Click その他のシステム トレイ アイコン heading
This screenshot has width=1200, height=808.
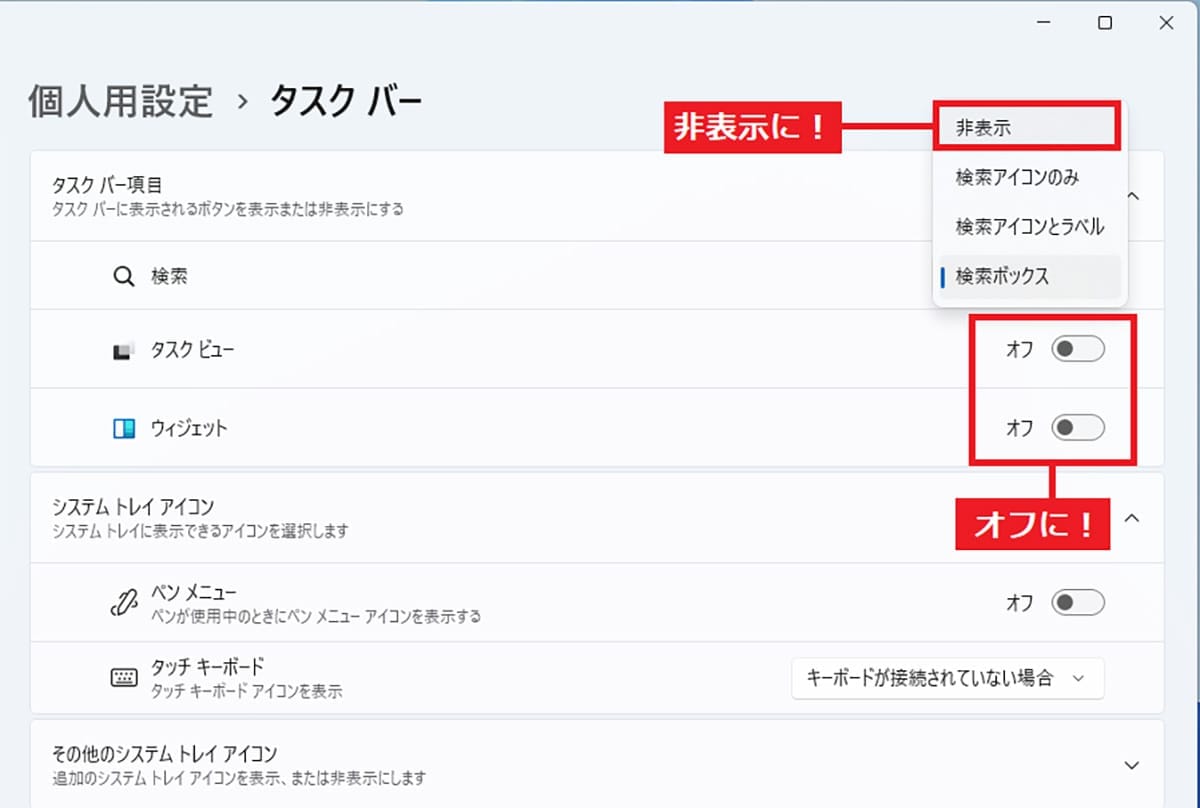tap(164, 753)
